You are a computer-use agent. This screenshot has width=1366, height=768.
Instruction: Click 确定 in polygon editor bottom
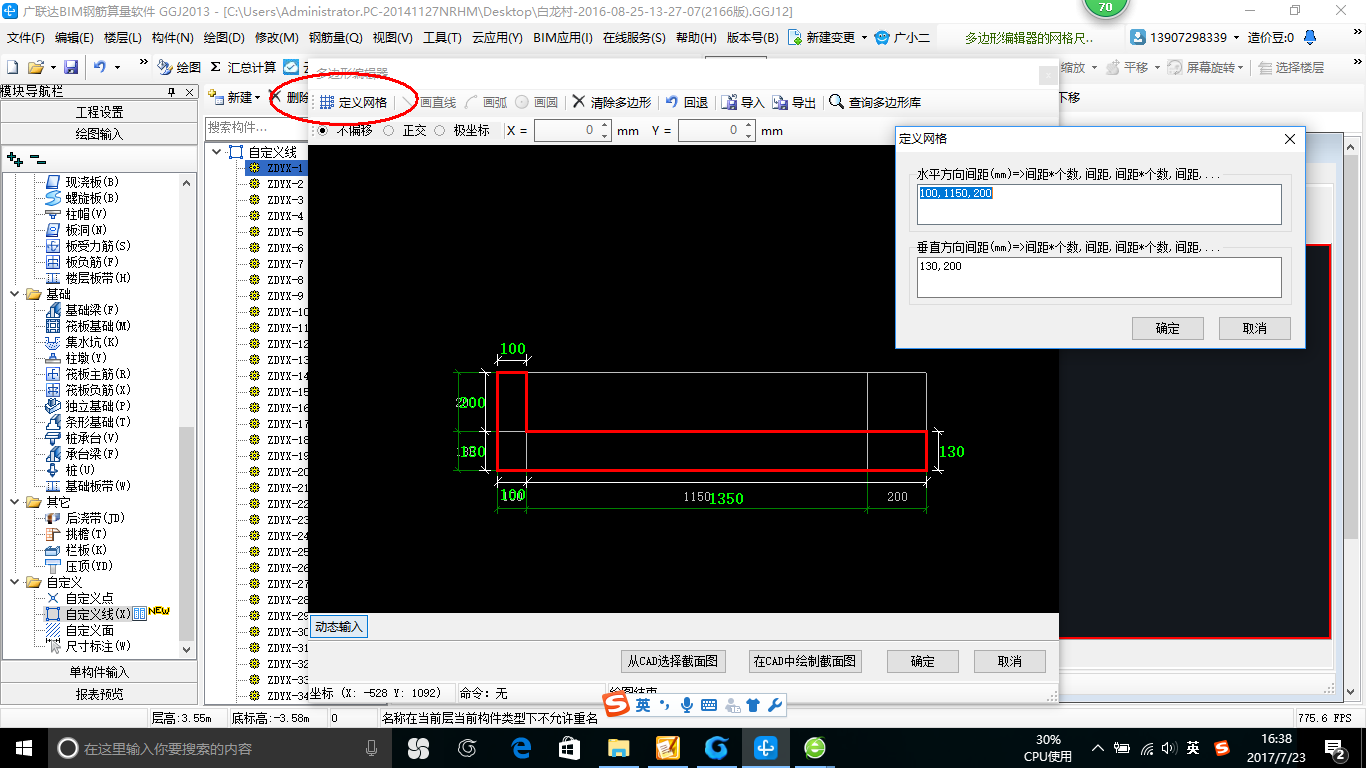pos(923,661)
